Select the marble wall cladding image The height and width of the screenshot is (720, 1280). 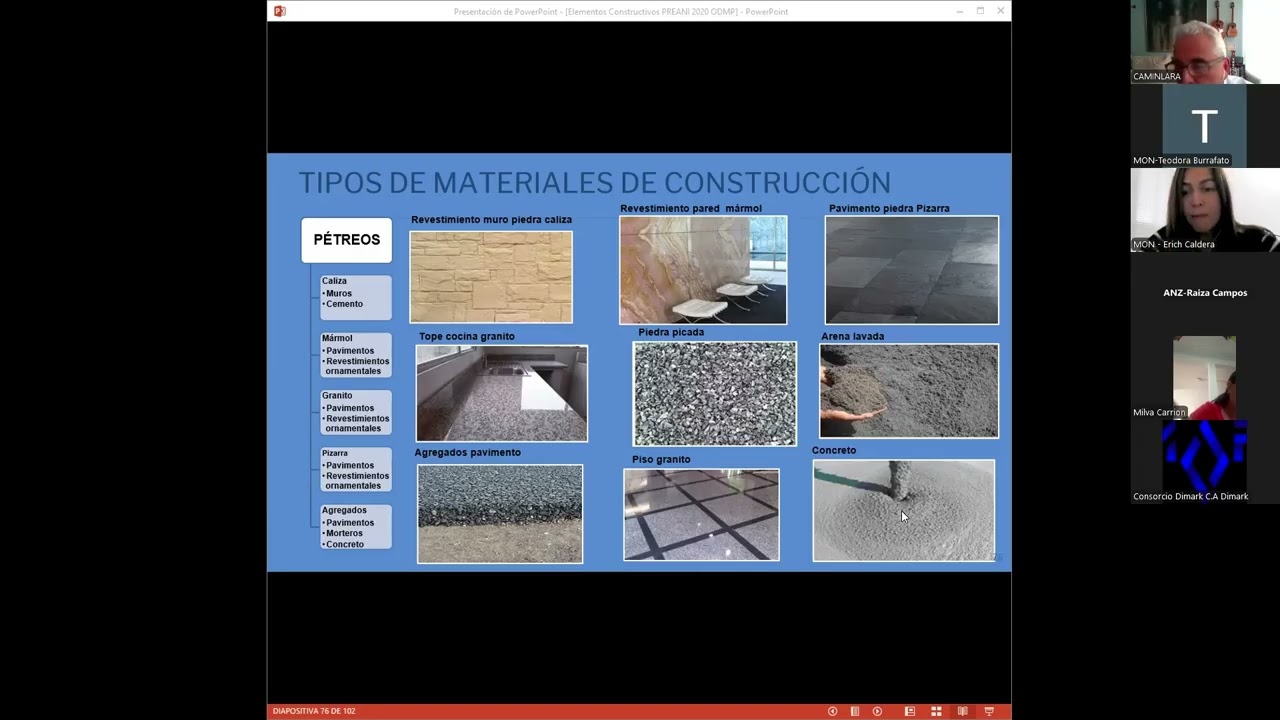[x=703, y=270]
